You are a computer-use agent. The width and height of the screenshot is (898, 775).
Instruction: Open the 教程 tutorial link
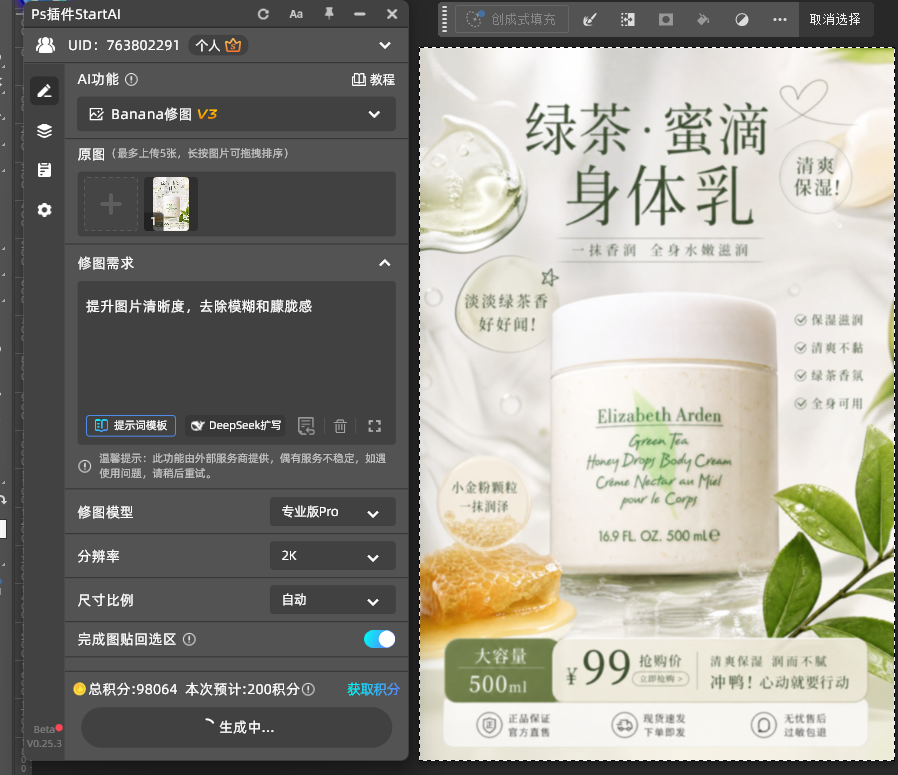[373, 80]
